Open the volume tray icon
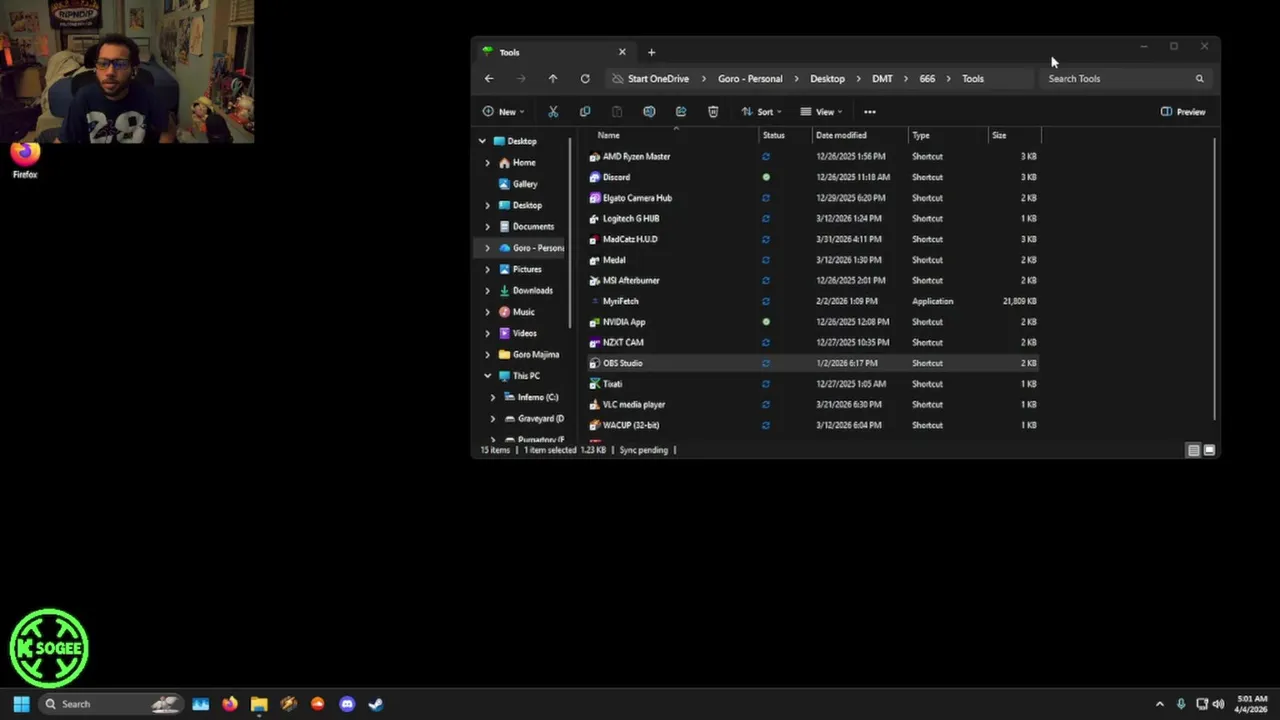1280x720 pixels. 1218,704
